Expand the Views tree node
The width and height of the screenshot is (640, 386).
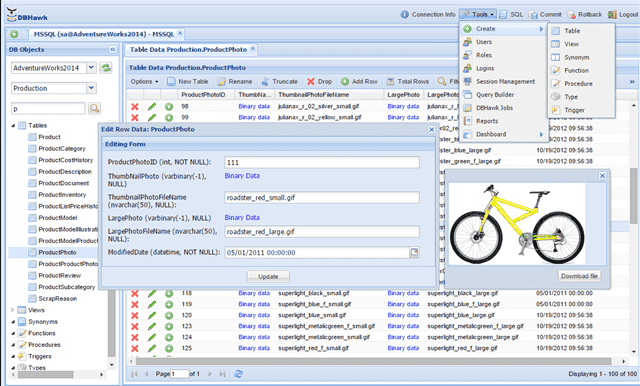[x=13, y=310]
